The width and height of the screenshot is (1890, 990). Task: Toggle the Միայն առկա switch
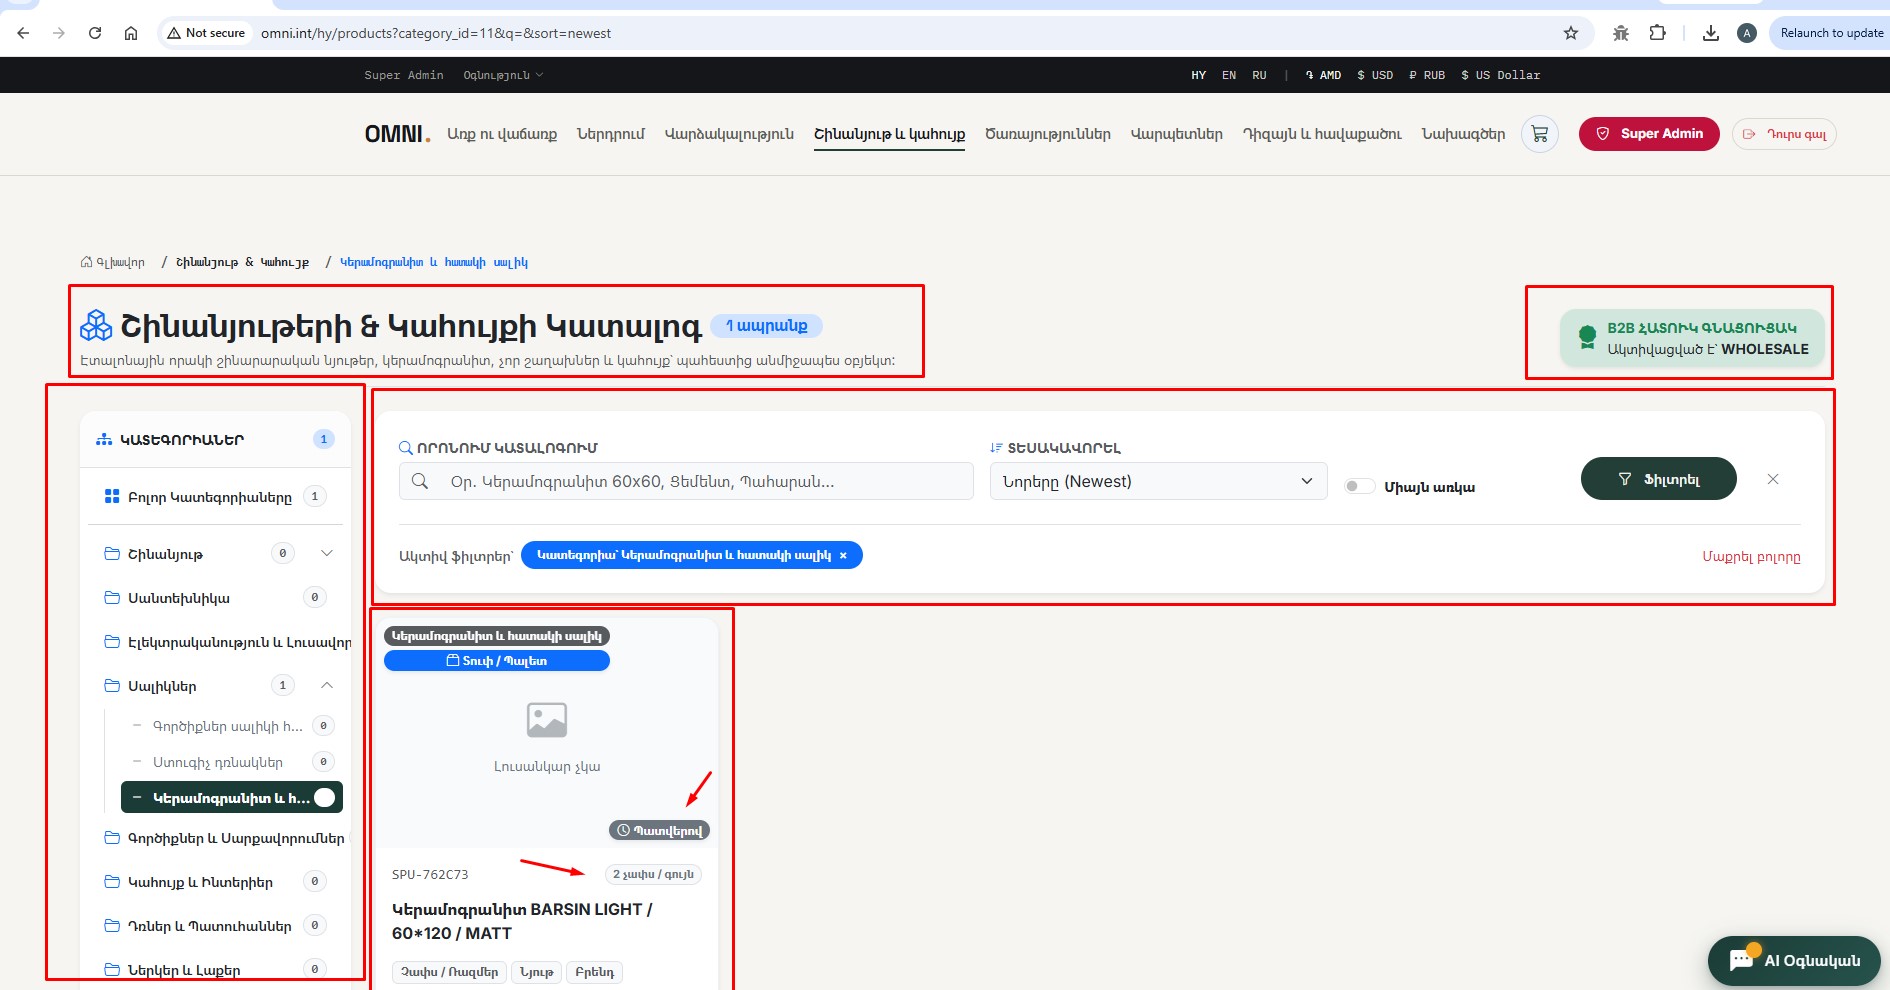tap(1359, 486)
